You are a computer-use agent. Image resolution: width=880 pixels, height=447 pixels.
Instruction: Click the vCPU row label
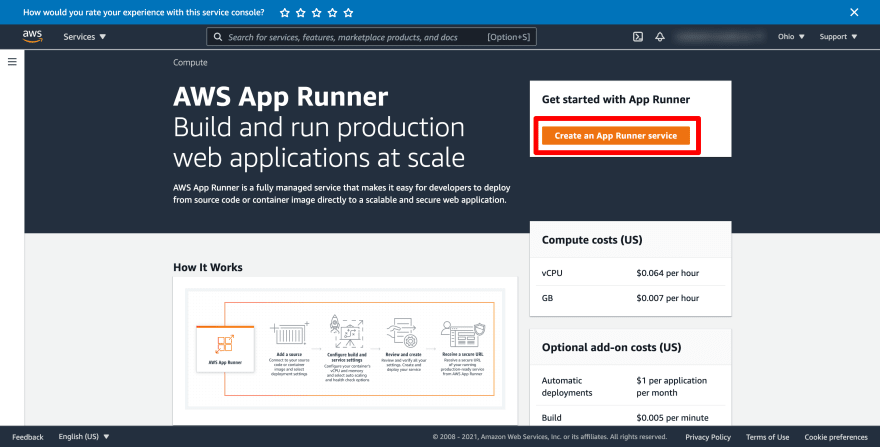click(x=552, y=273)
